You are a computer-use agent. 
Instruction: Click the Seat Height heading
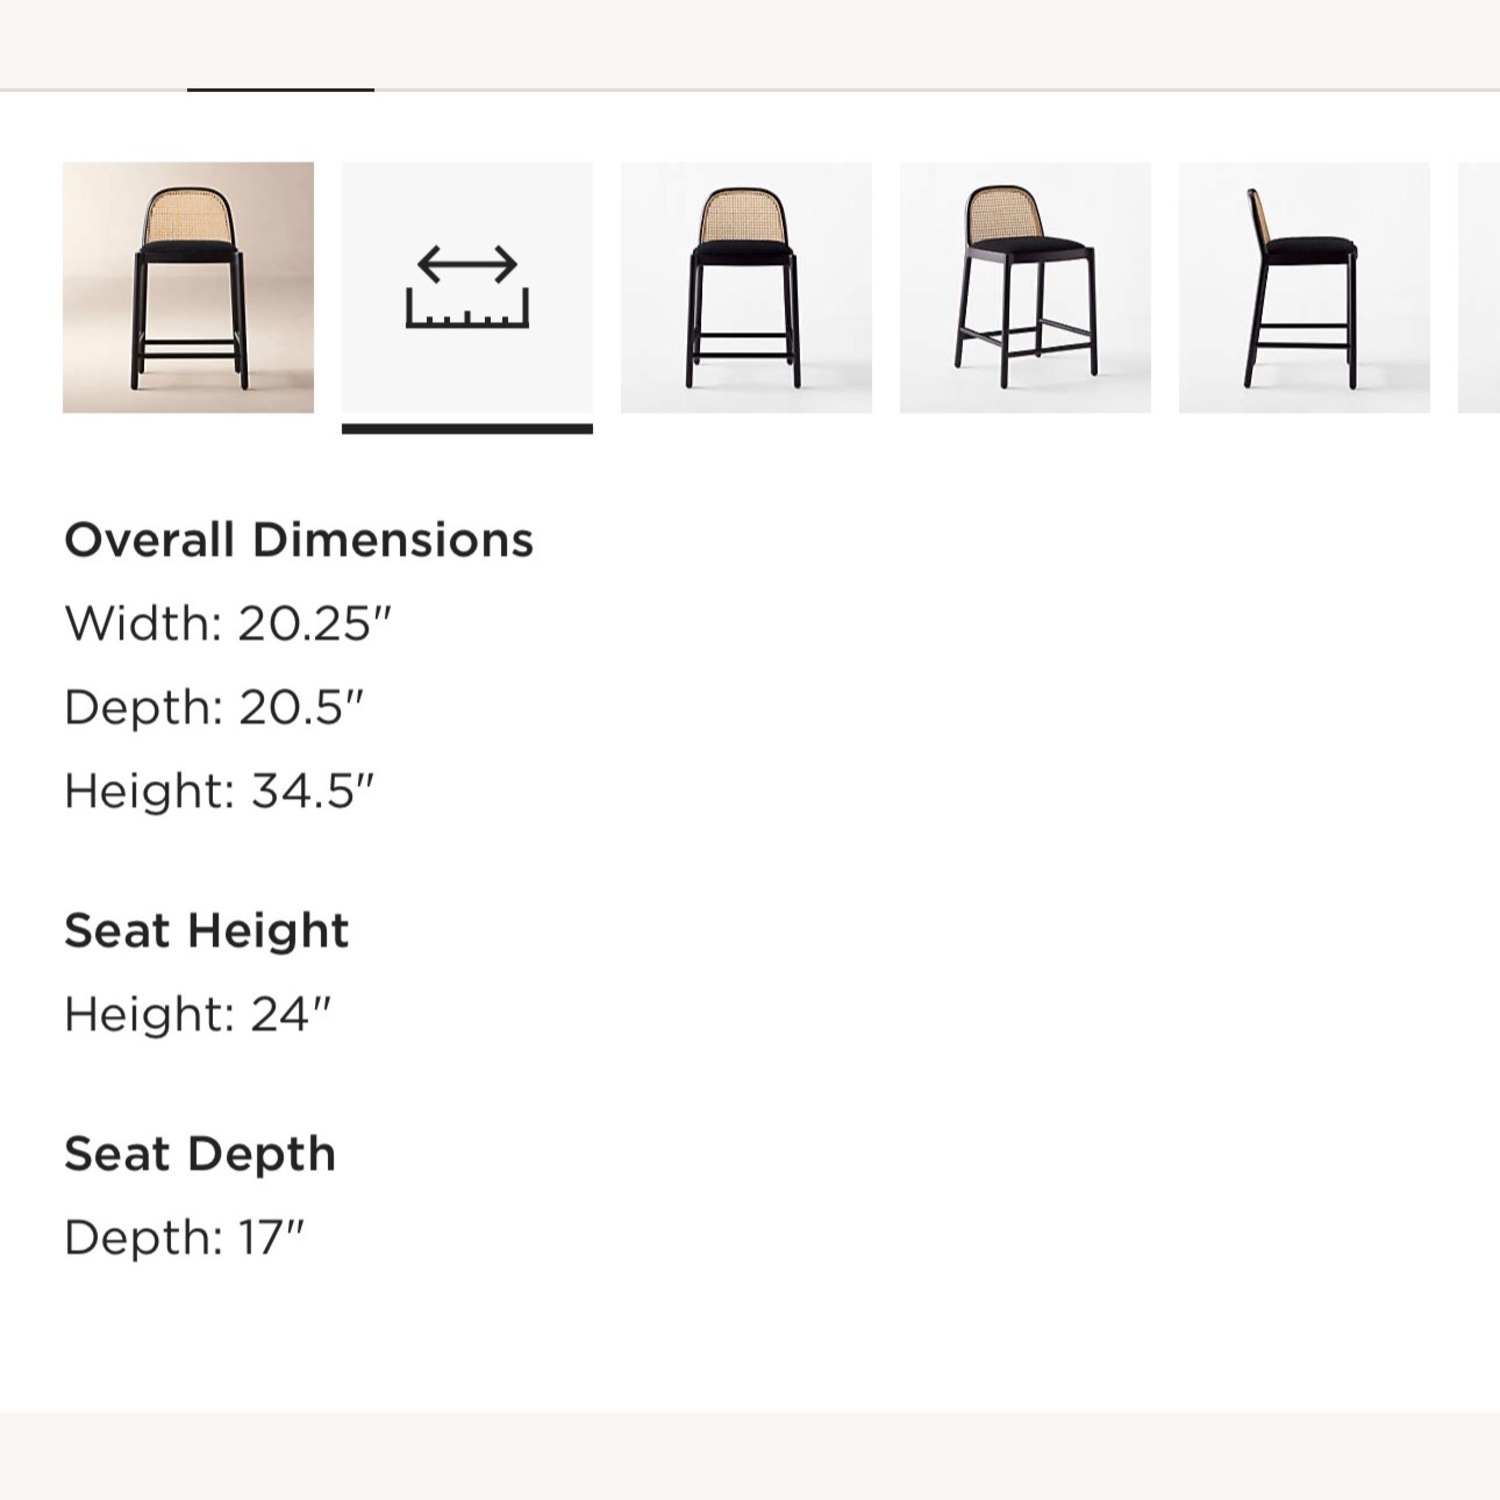click(x=206, y=929)
